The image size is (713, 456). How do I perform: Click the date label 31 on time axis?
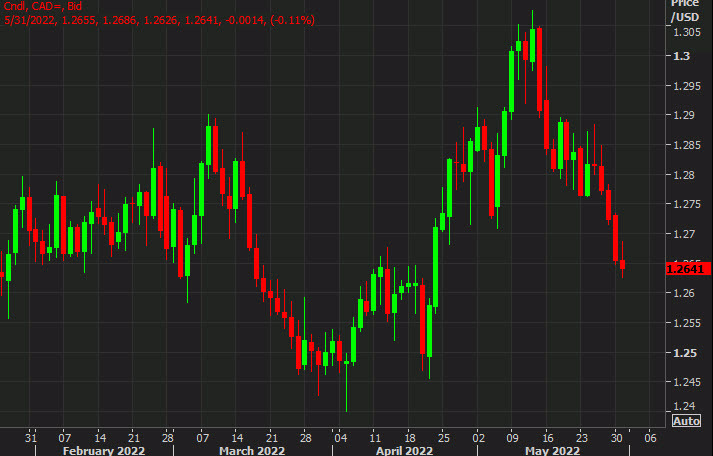[30, 438]
